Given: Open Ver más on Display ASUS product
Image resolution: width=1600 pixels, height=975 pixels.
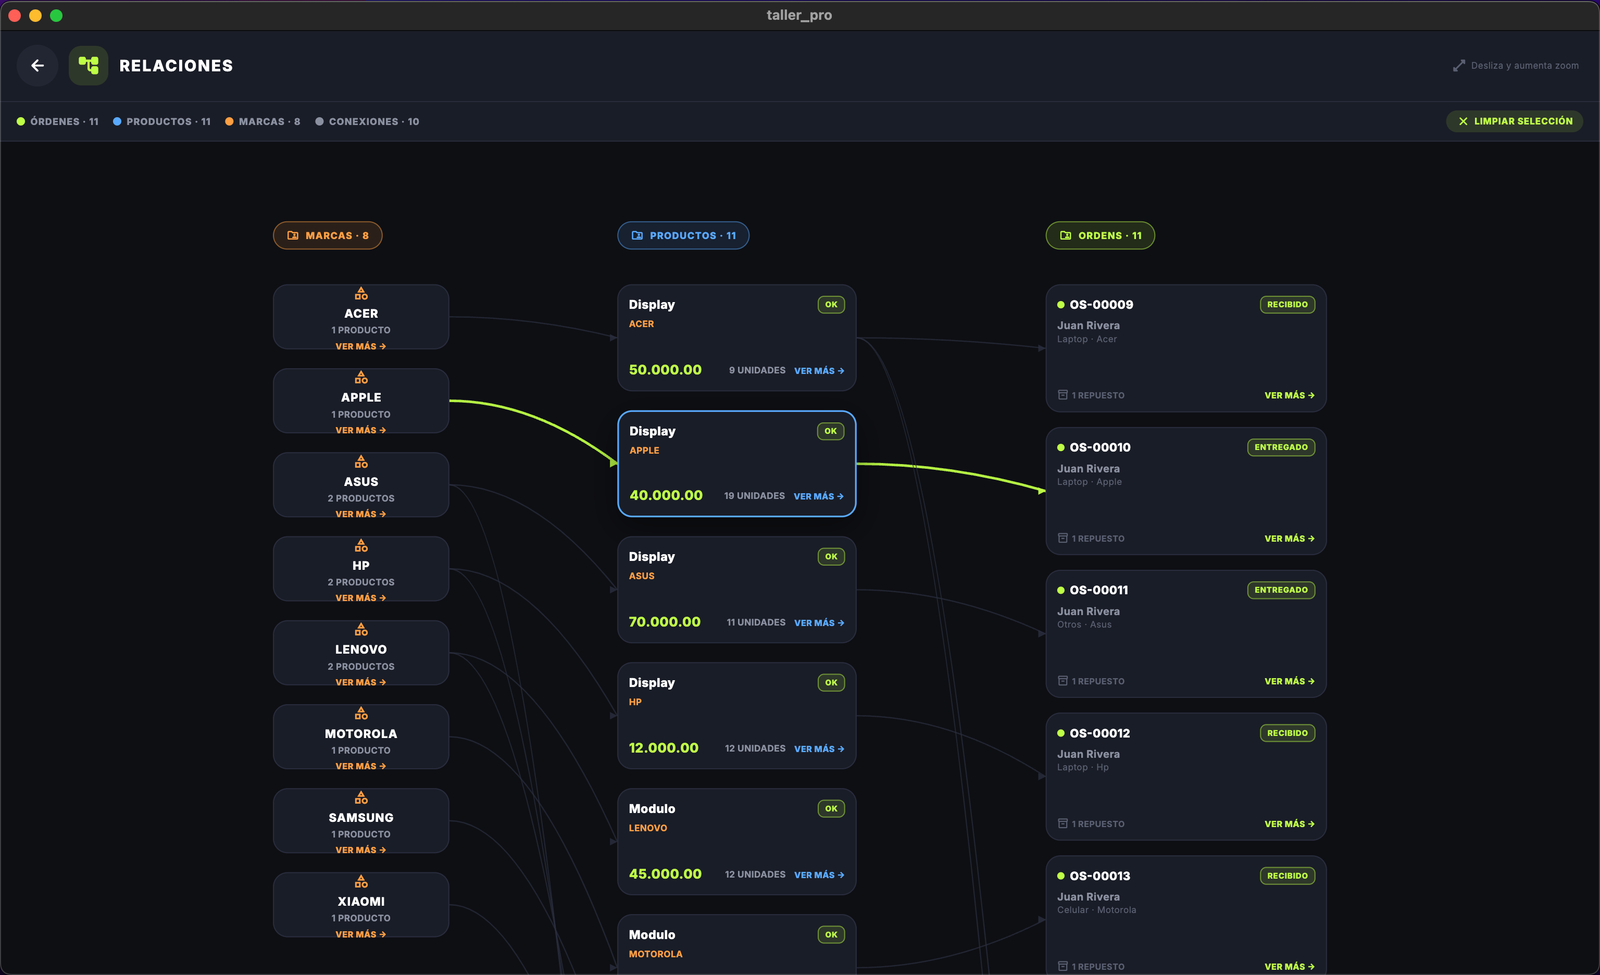Looking at the screenshot, I should click(819, 623).
